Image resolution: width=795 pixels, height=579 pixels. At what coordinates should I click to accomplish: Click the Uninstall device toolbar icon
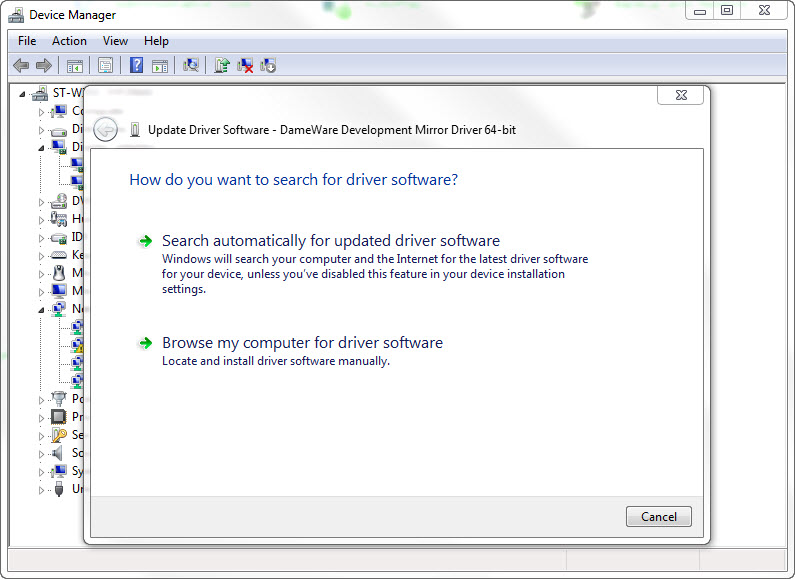pyautogui.click(x=245, y=66)
